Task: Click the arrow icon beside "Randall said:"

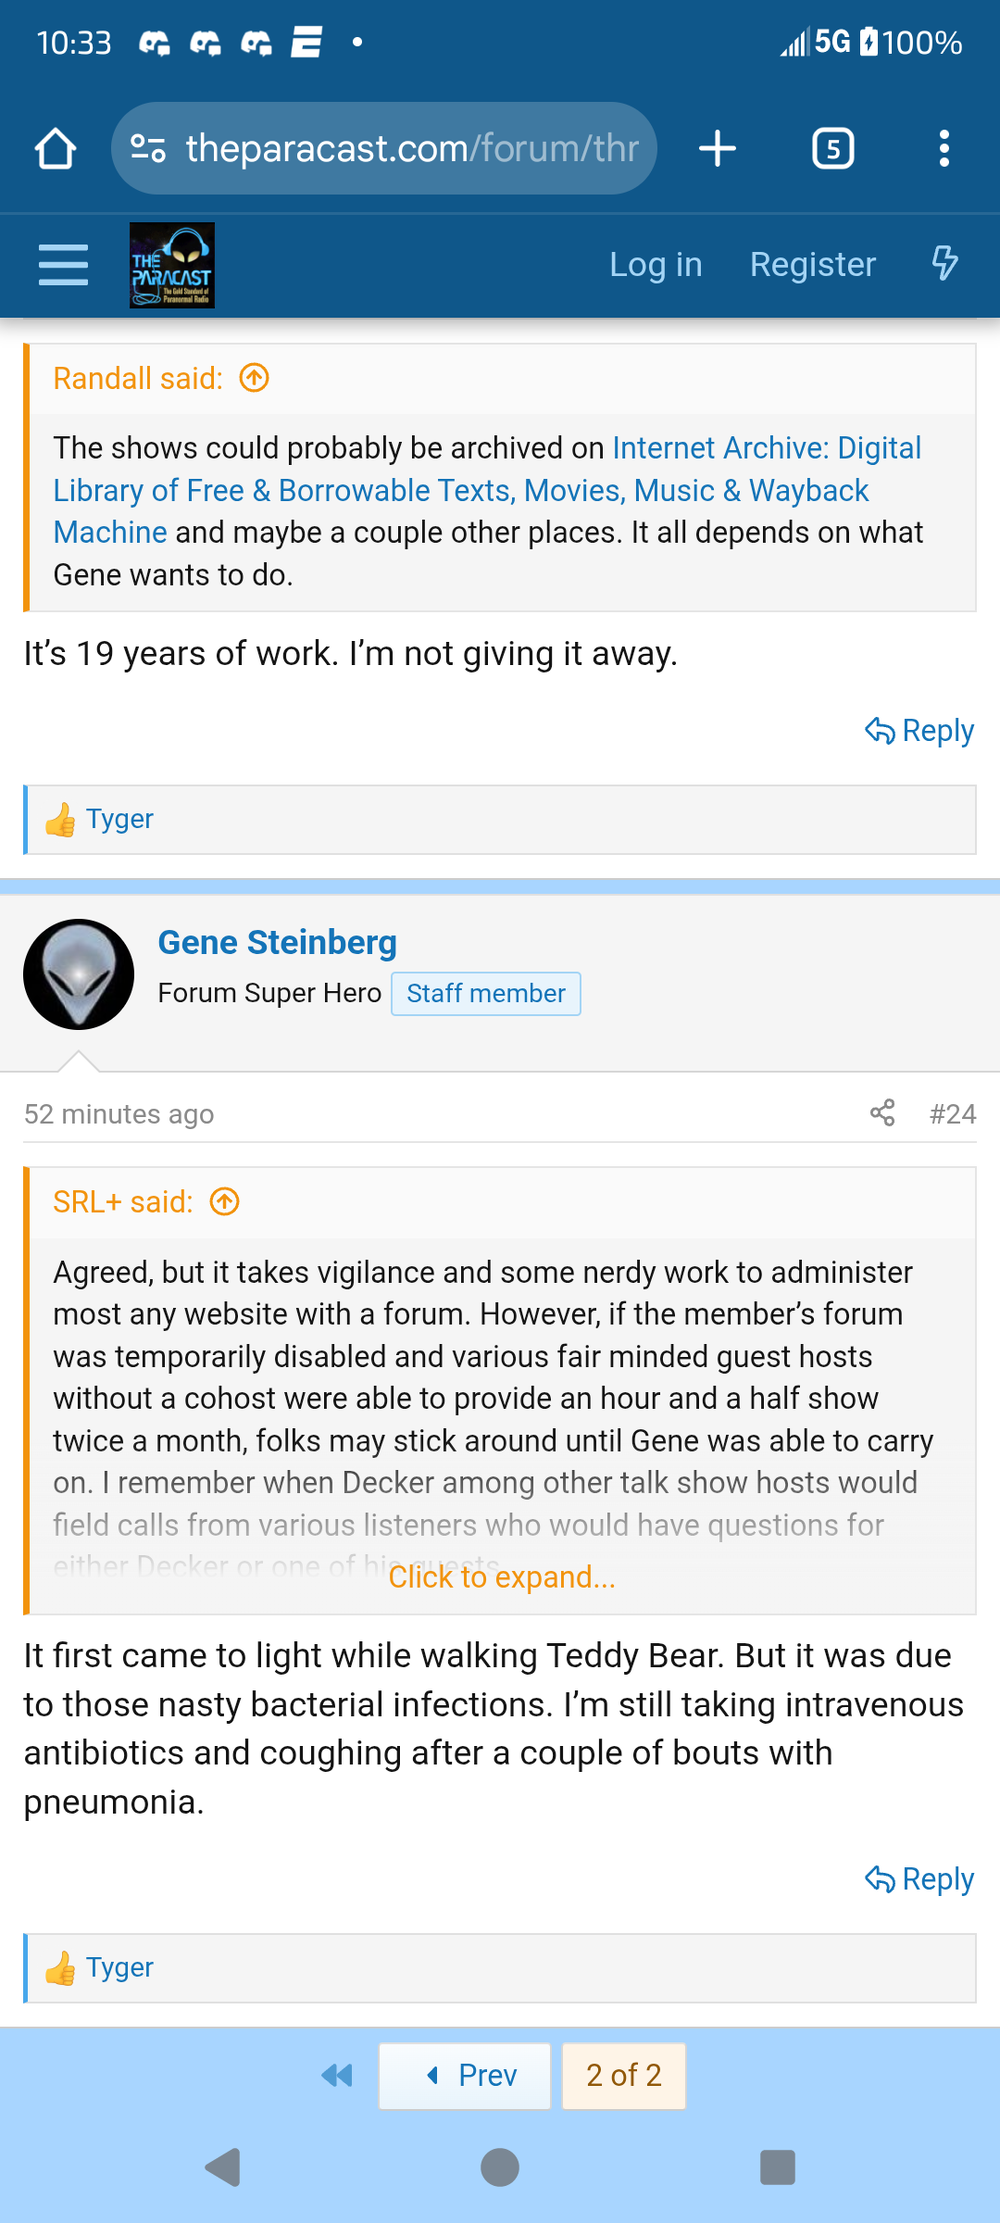Action: (x=255, y=378)
